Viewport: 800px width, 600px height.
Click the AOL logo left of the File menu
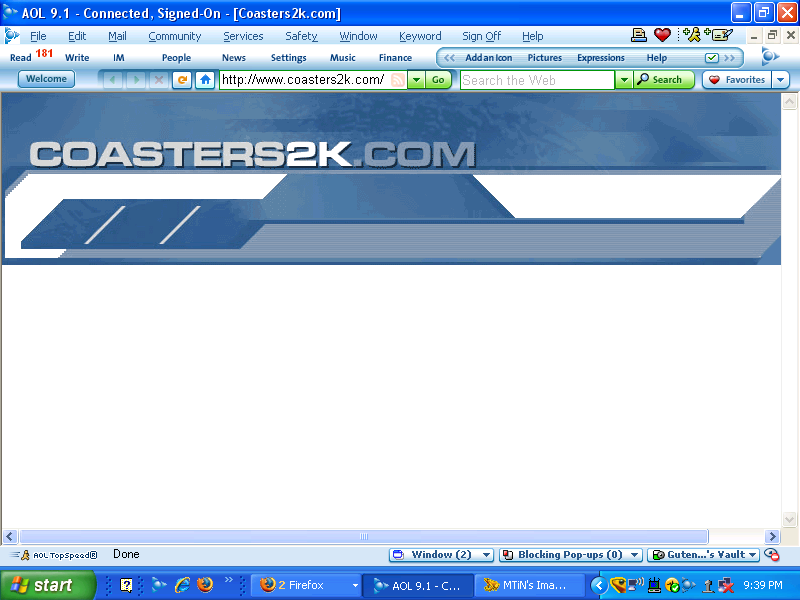pyautogui.click(x=11, y=36)
